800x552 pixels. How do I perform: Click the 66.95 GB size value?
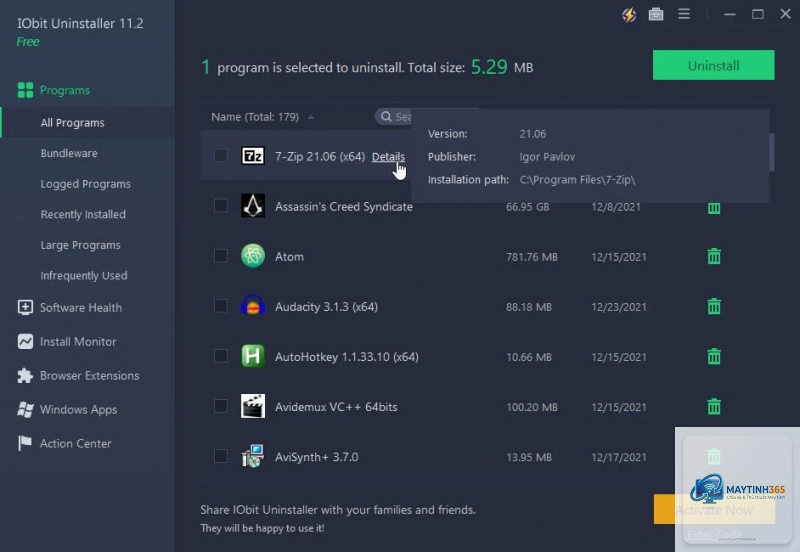point(528,207)
